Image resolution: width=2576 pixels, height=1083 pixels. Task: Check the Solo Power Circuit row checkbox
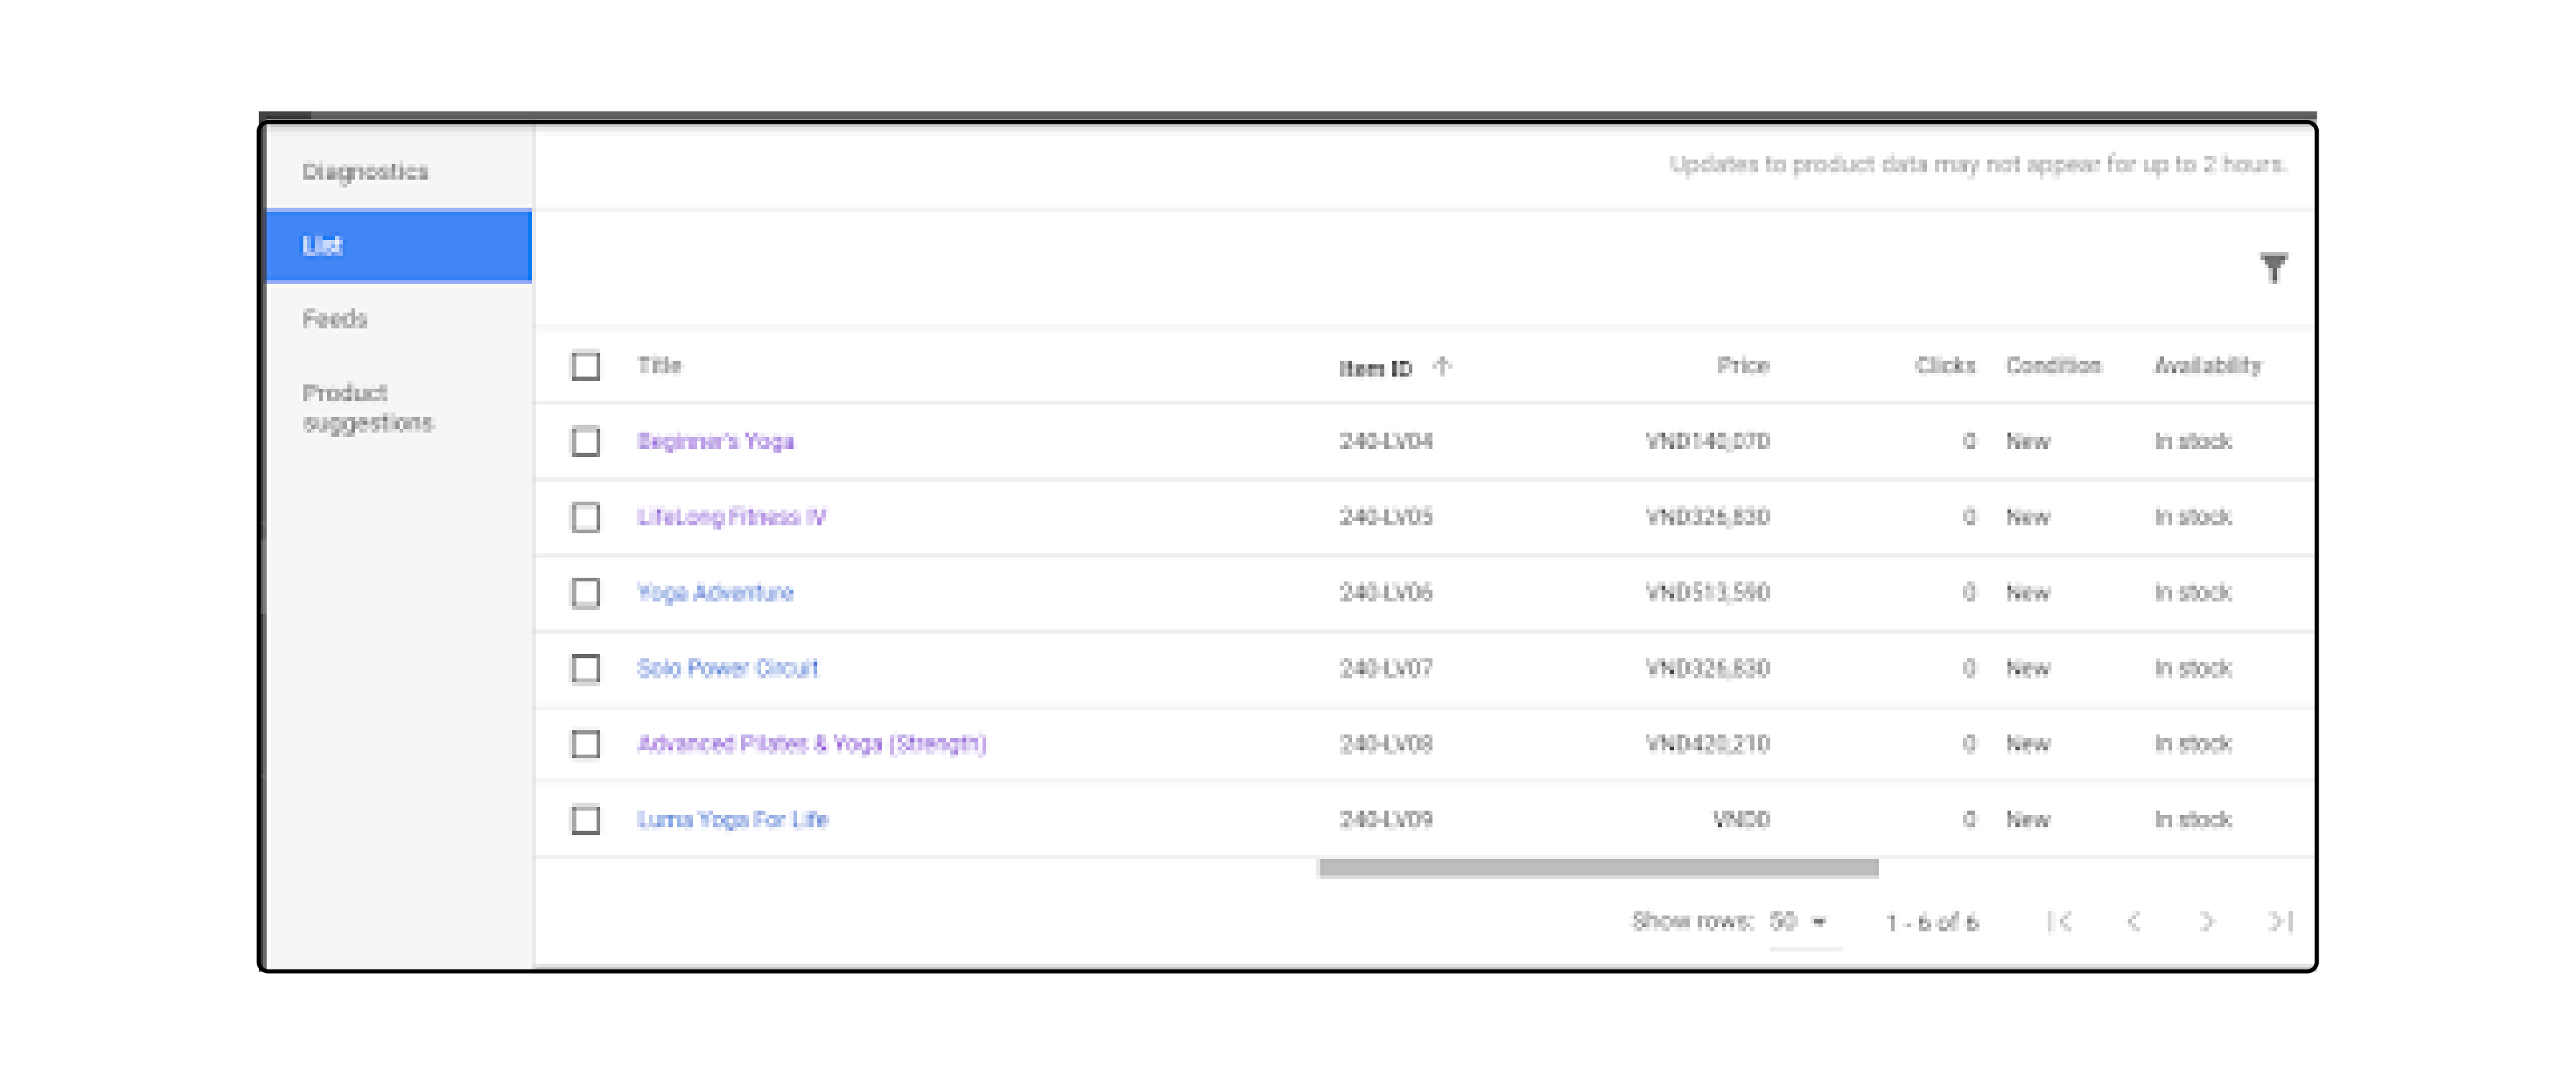586,668
